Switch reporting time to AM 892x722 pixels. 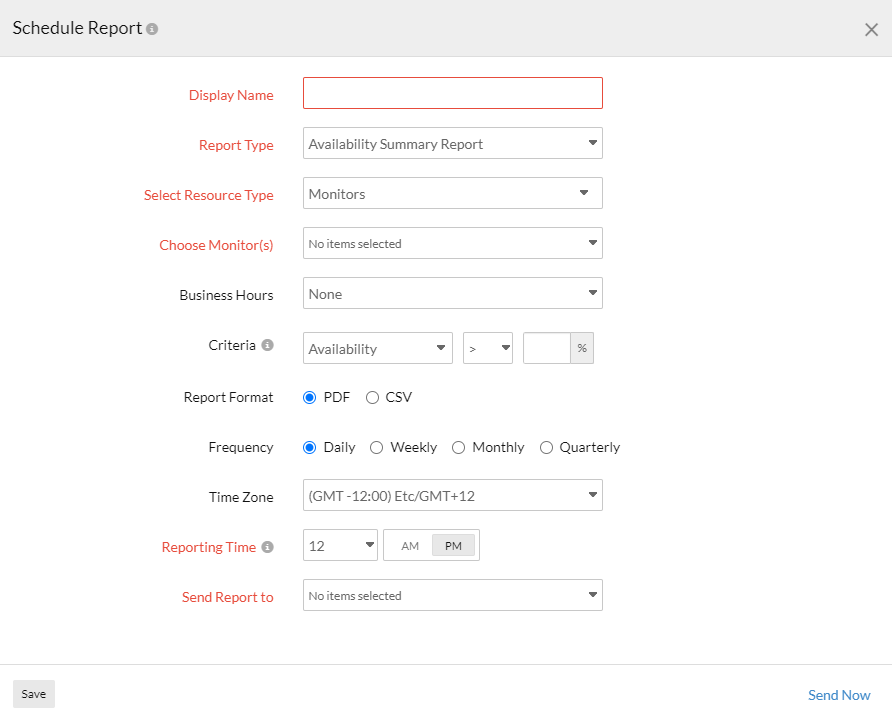409,546
